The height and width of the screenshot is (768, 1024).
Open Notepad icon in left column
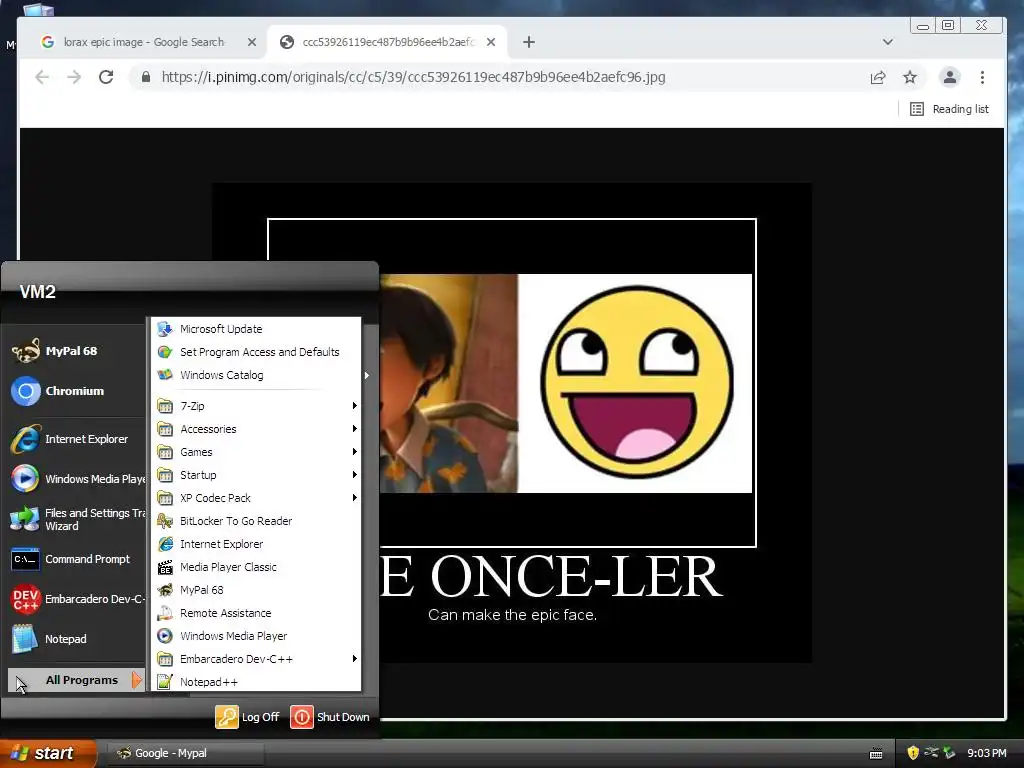[26, 639]
